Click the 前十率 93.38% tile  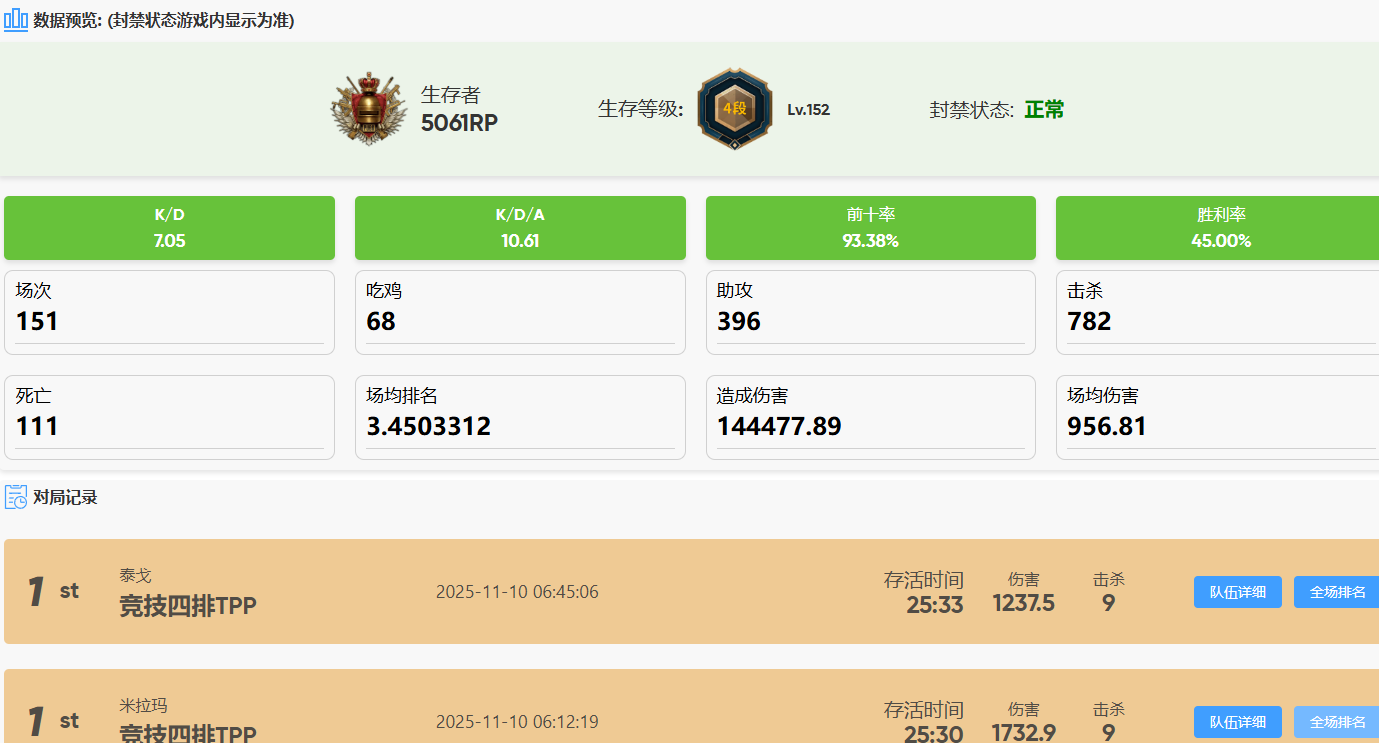pos(870,228)
